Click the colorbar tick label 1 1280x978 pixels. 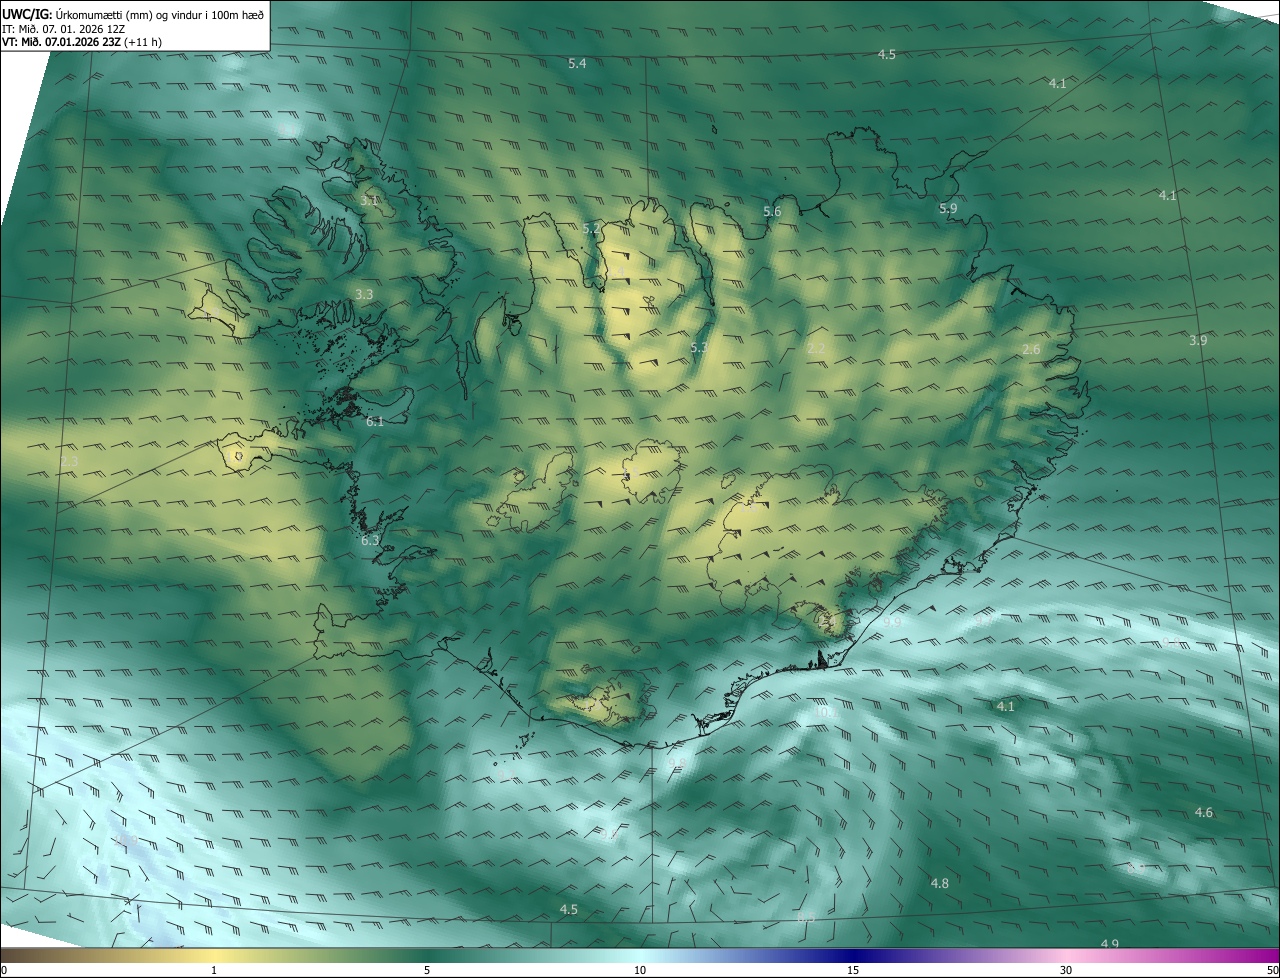(x=214, y=971)
